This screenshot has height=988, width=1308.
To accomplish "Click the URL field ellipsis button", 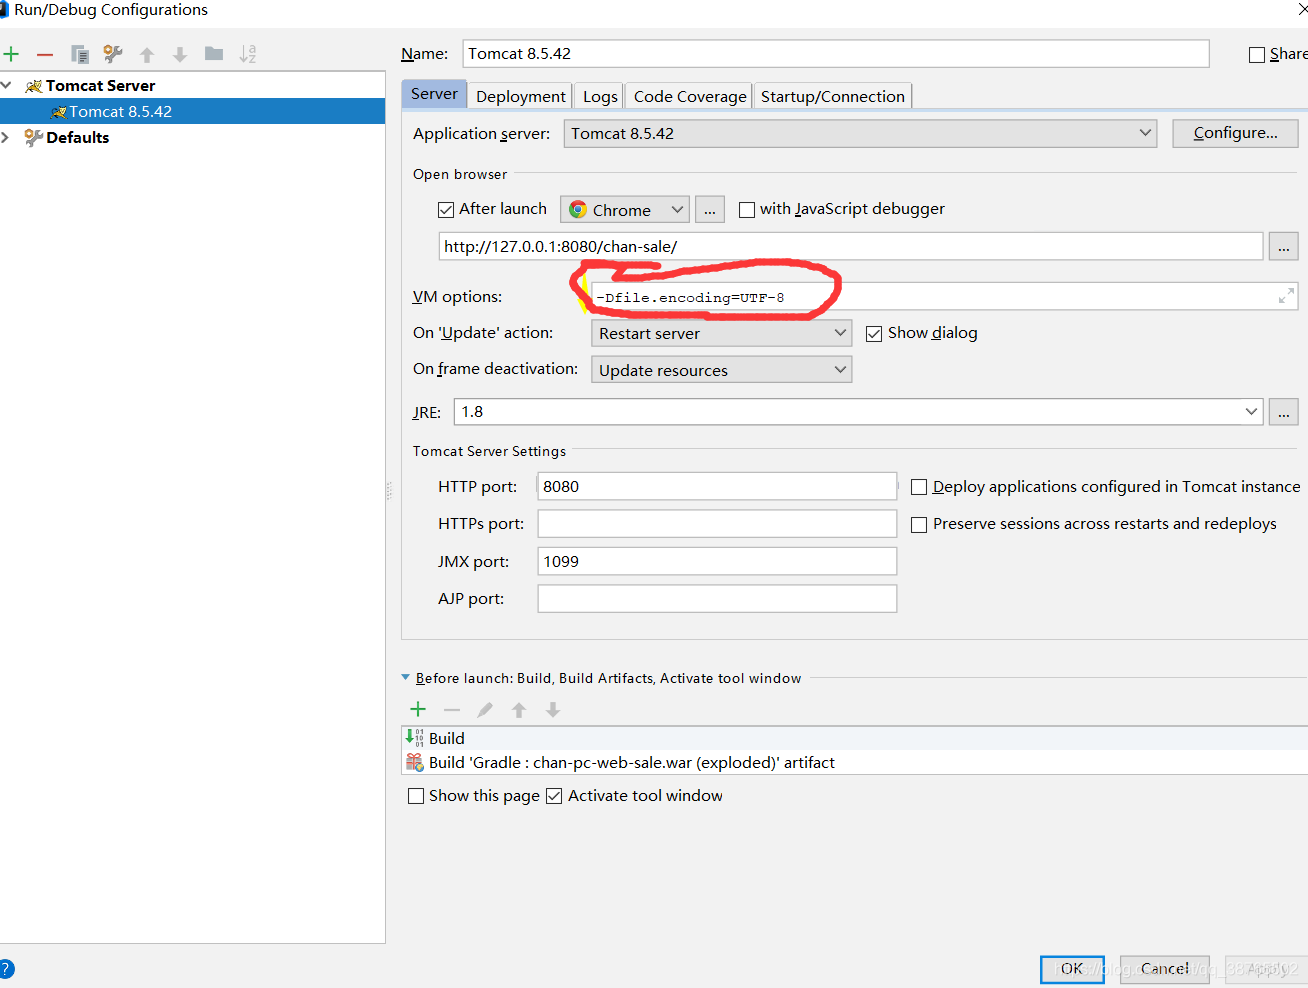I will (x=1284, y=246).
